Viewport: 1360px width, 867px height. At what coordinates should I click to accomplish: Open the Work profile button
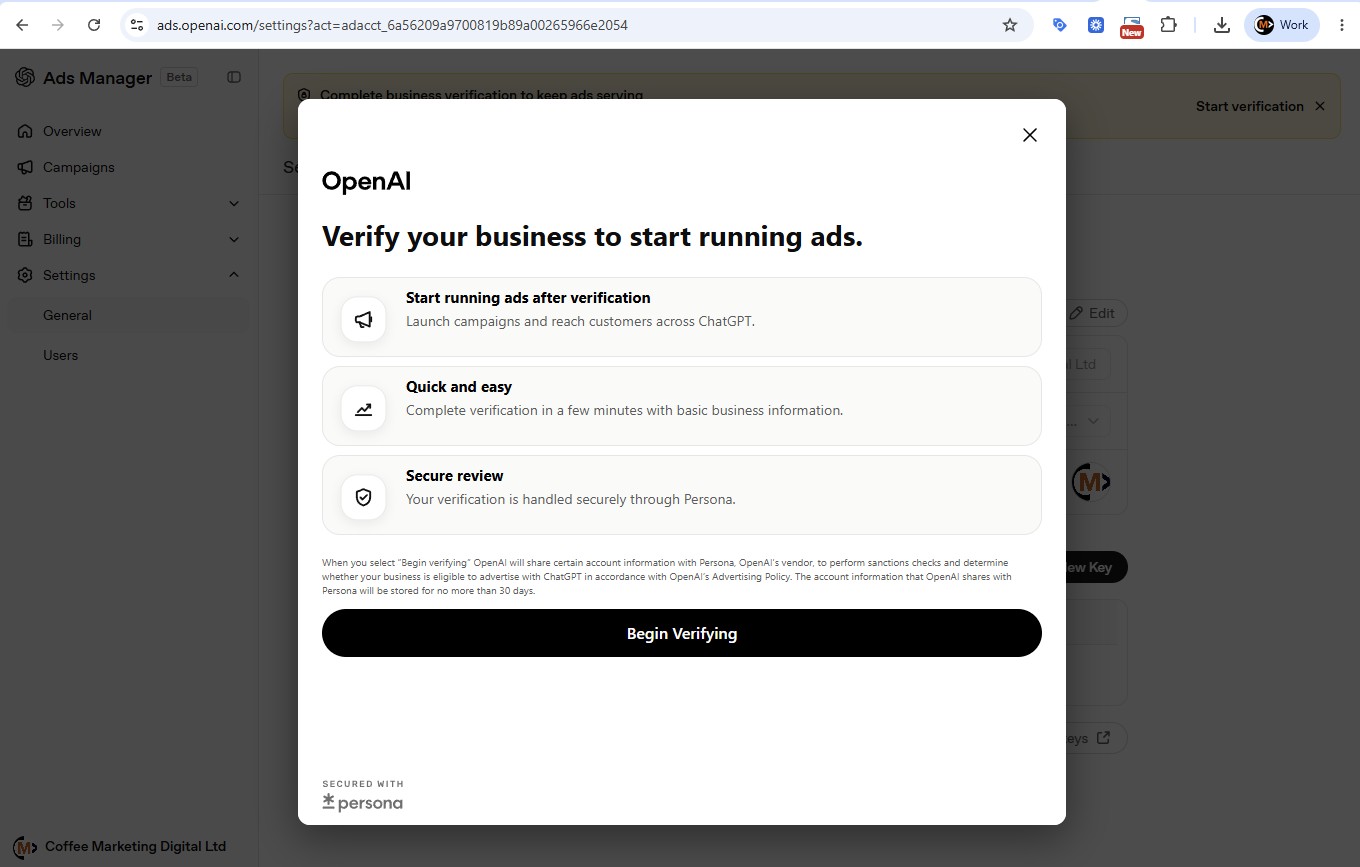(x=1282, y=25)
